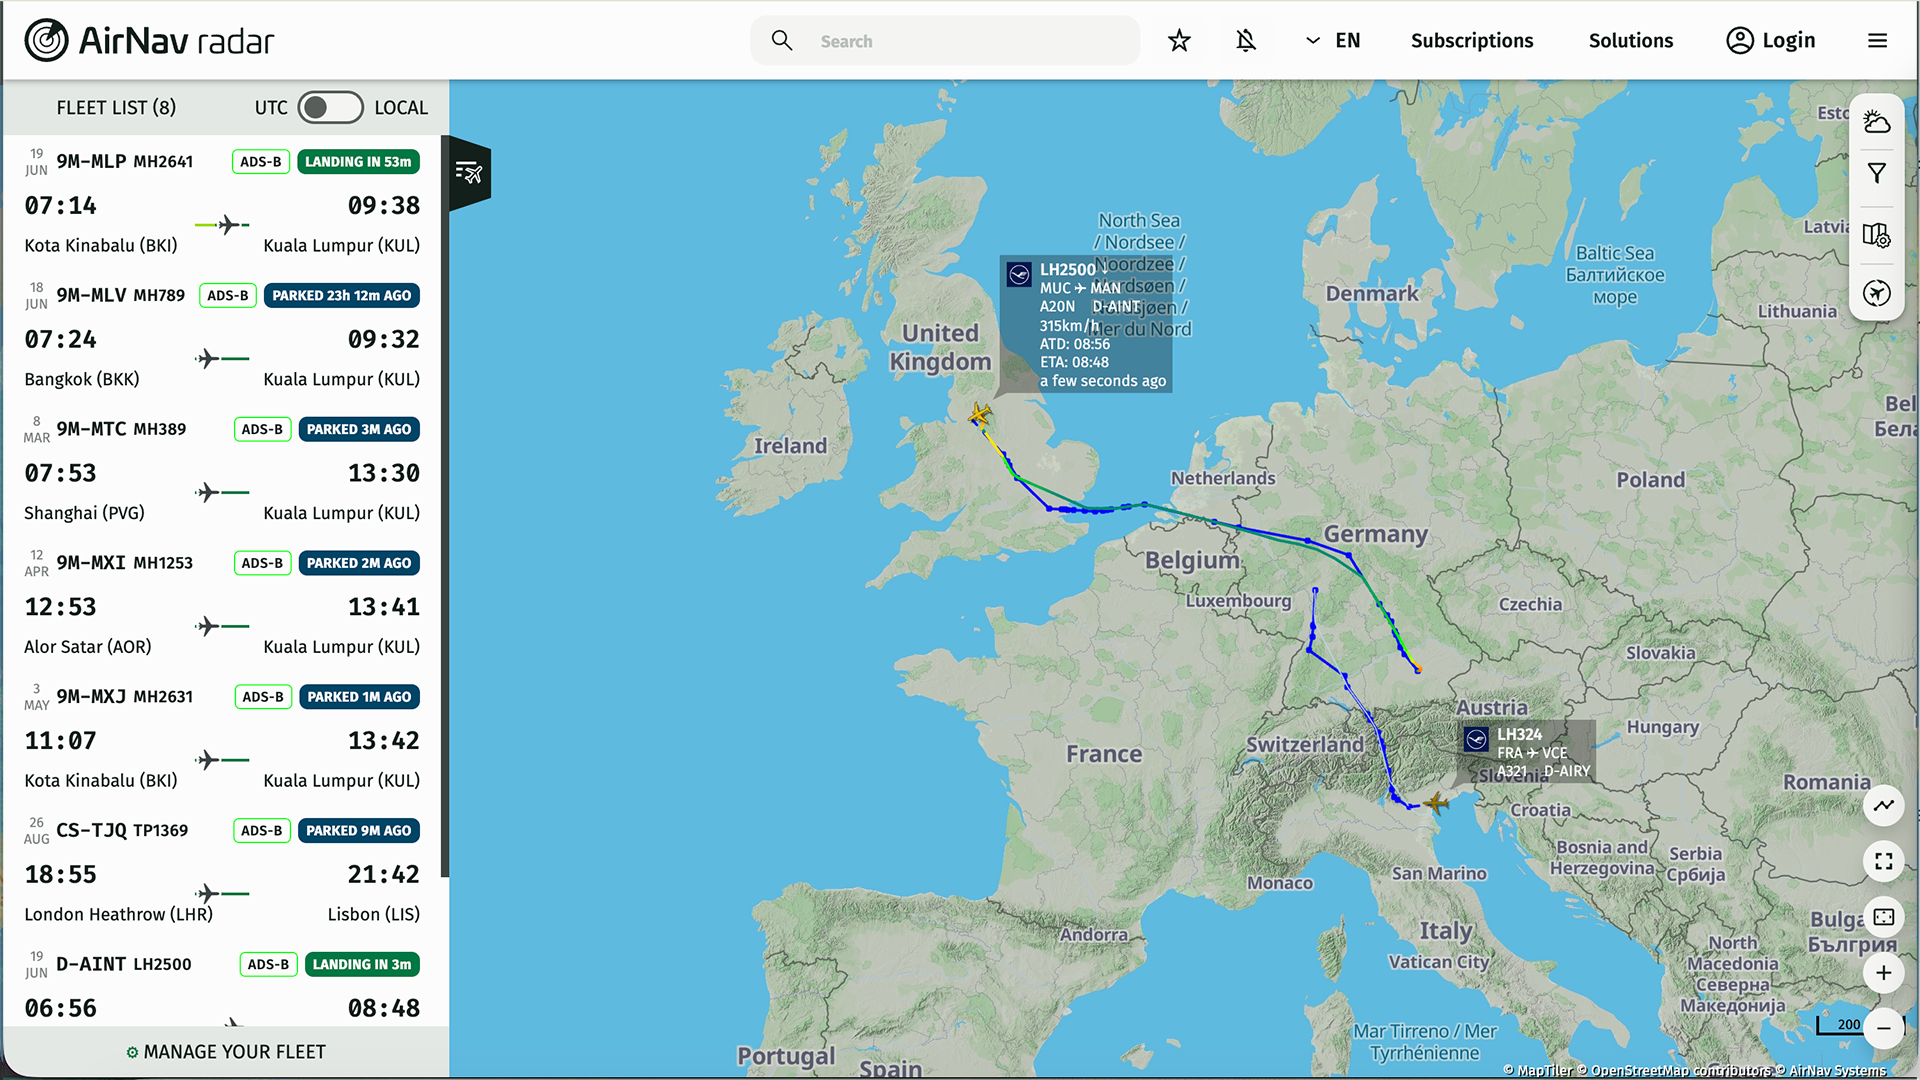Toggle UTC / LOCAL time switch
1920x1080 pixels.
tap(330, 107)
